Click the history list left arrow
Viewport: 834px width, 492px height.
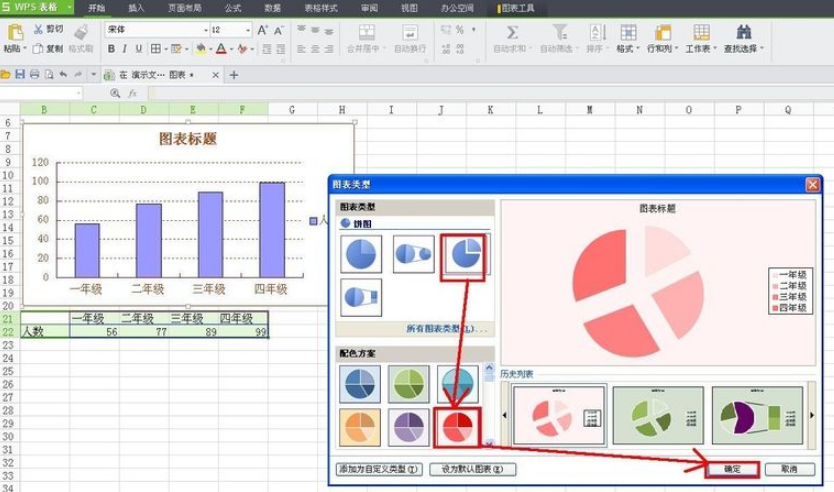(504, 415)
